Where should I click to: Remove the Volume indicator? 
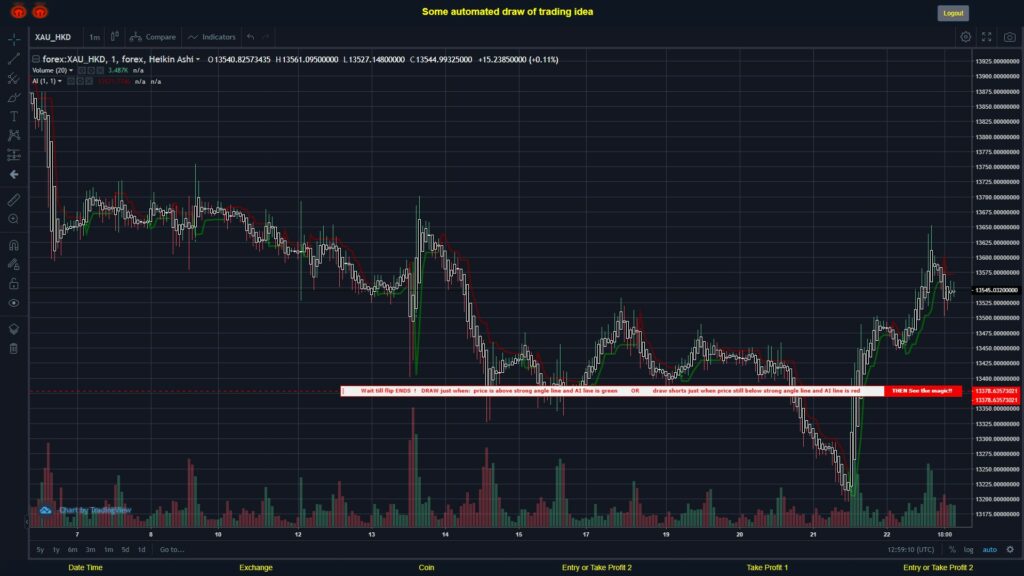coord(100,71)
